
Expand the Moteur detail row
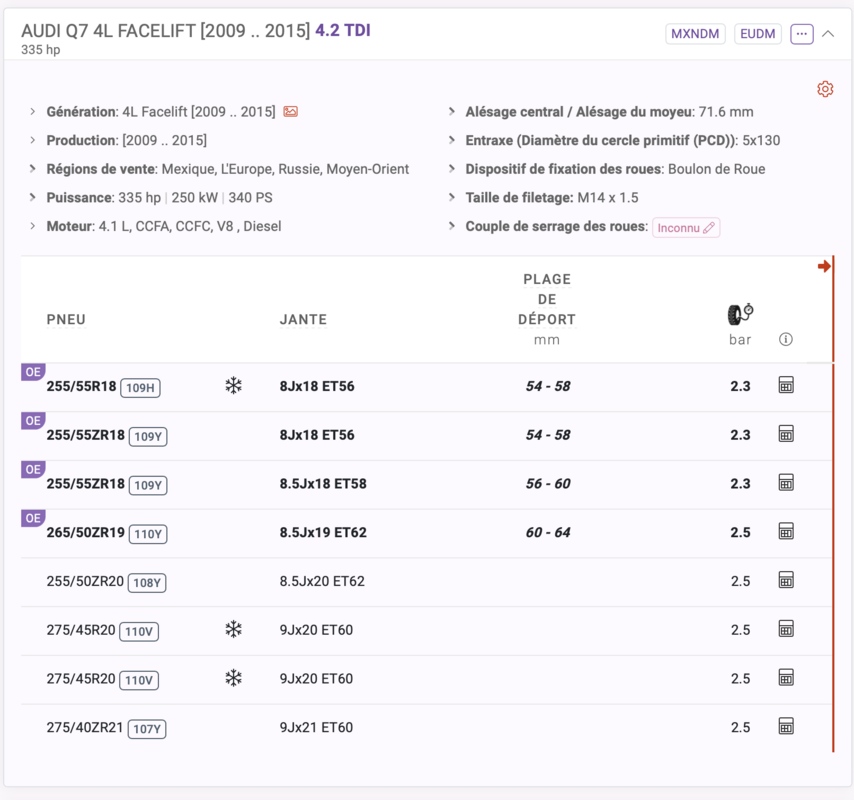[33, 226]
